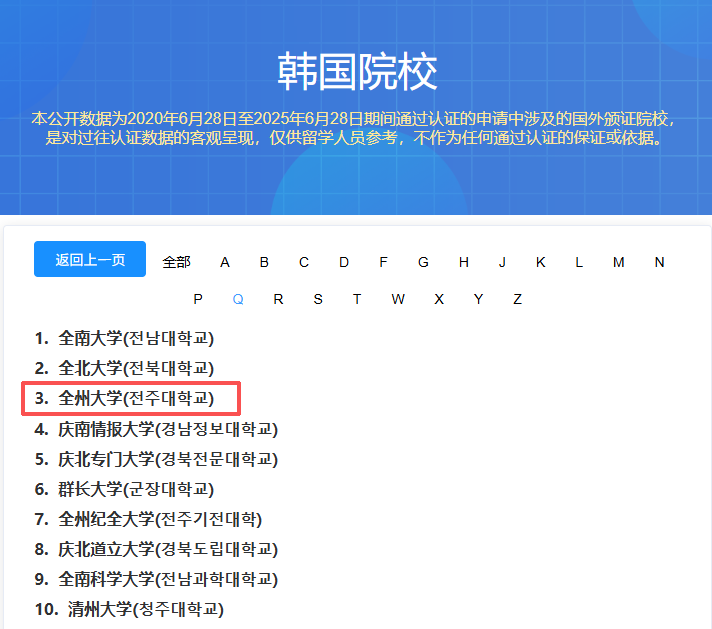This screenshot has height=629, width=712.
Task: Open 庆北专门大学 list item
Action: pyautogui.click(x=168, y=459)
